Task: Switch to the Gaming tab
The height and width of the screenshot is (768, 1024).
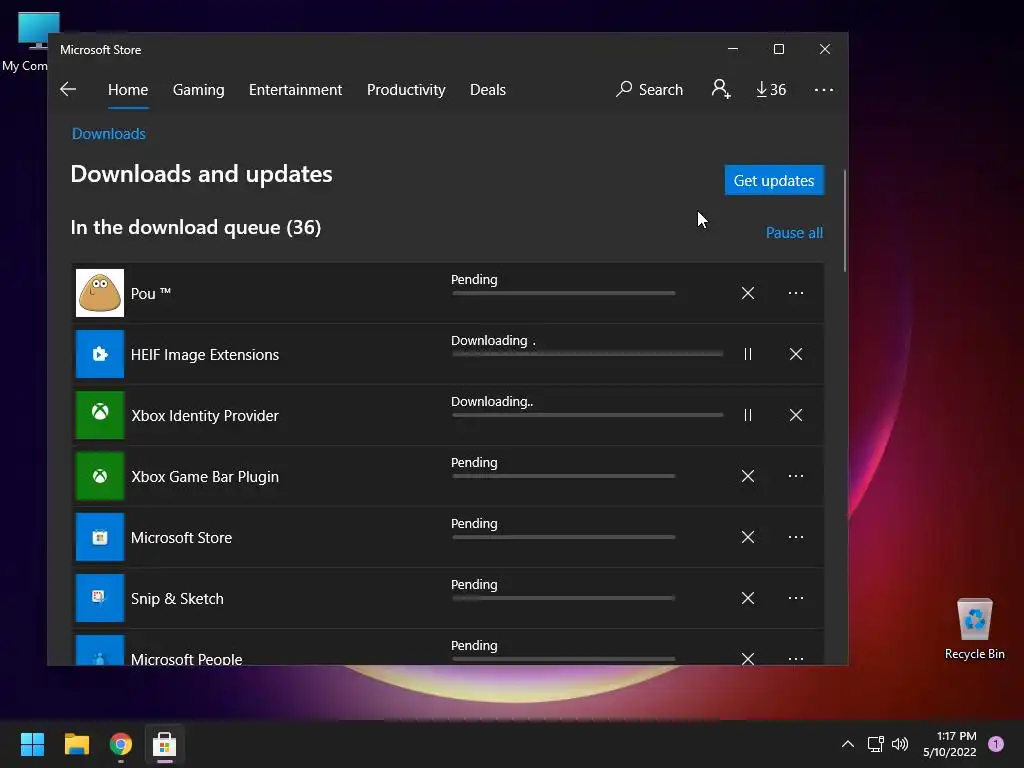Action: (199, 89)
